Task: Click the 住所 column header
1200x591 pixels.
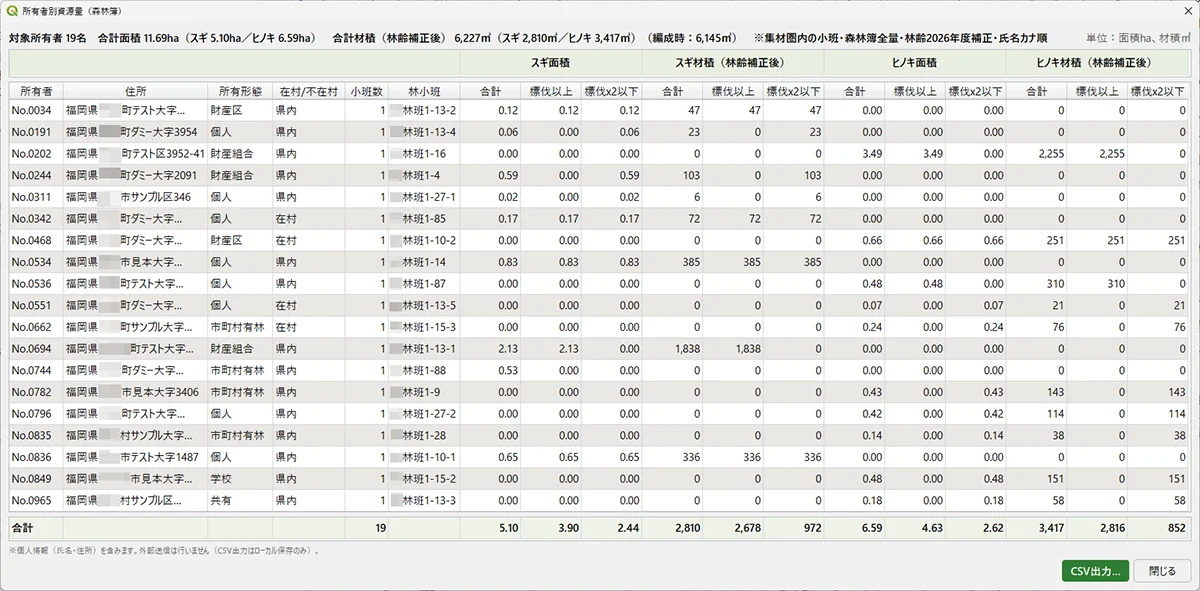Action: (135, 90)
